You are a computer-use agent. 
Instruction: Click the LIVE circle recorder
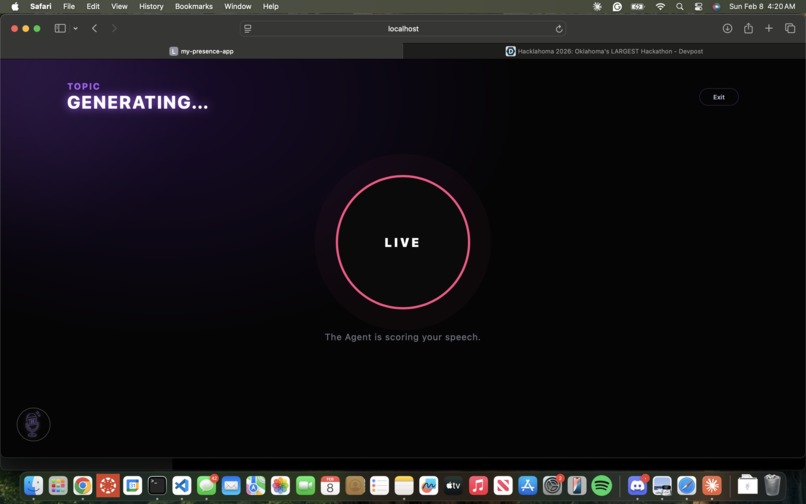tap(403, 242)
